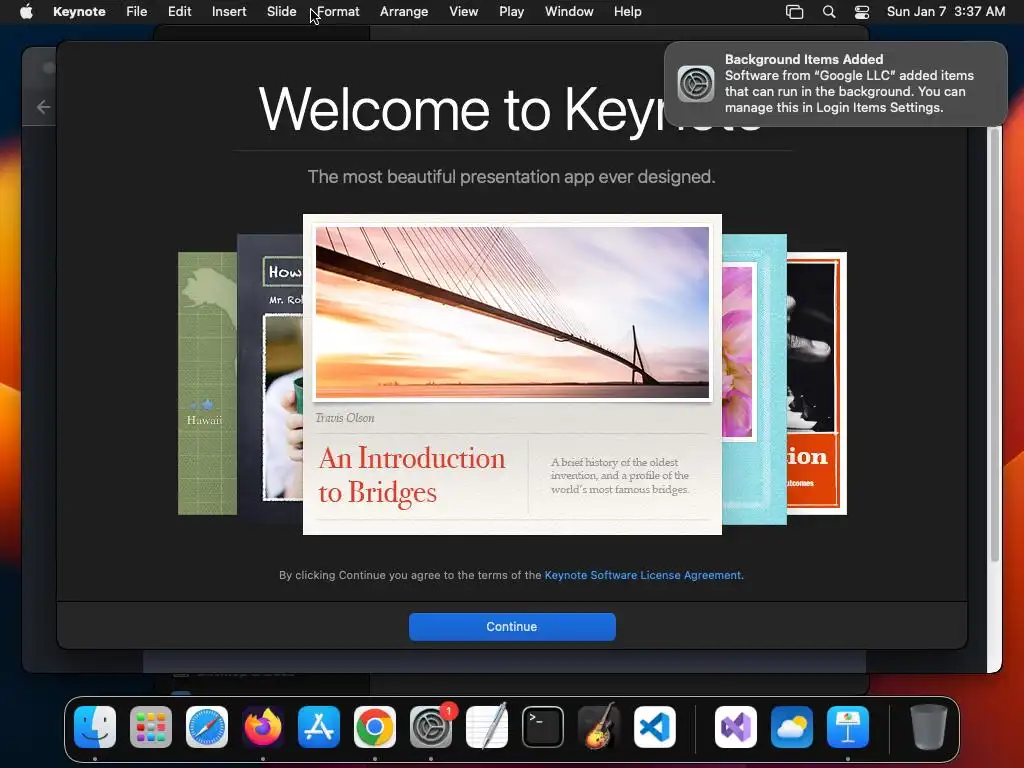The height and width of the screenshot is (768, 1024).
Task: Open the Finder icon in the Dock
Action: (x=95, y=727)
